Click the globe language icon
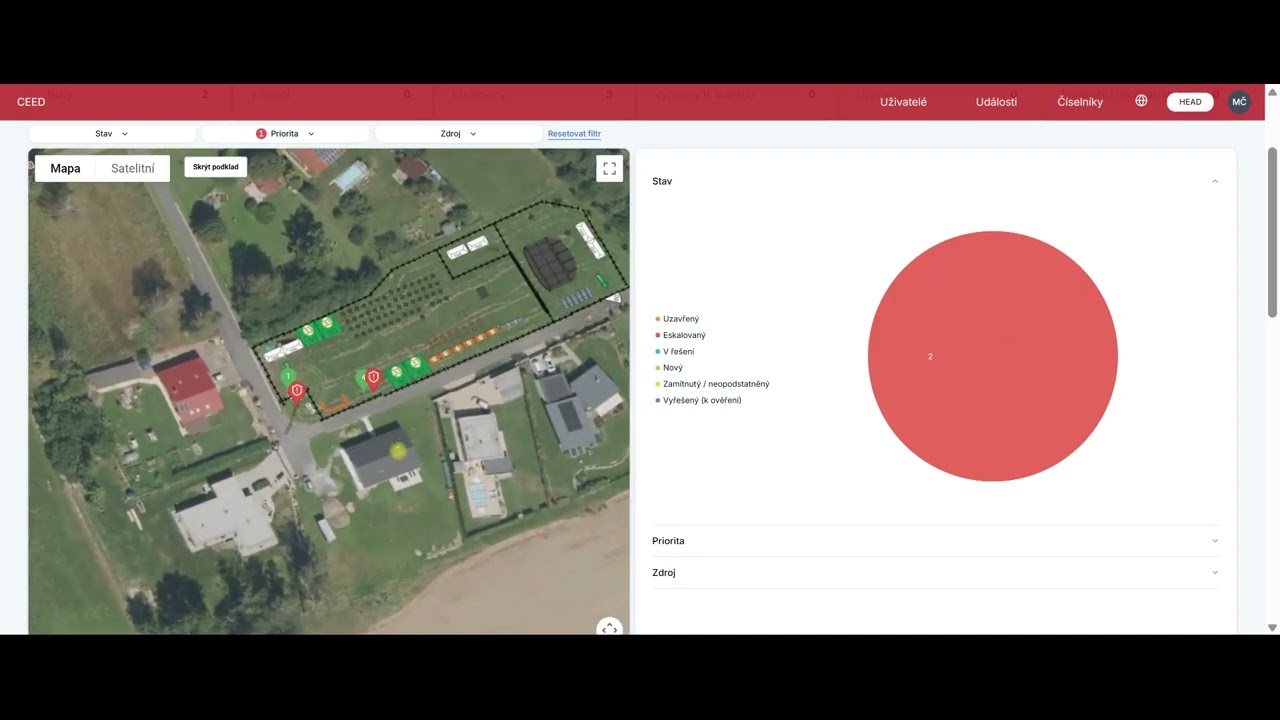Screen dimensions: 1280x720 click(x=1141, y=101)
